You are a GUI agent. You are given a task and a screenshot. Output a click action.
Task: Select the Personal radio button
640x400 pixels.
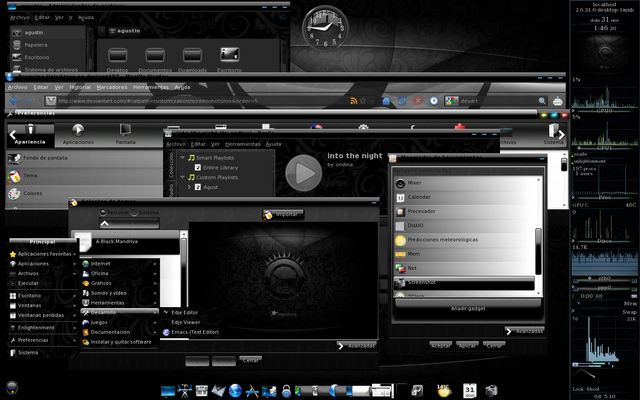pyautogui.click(x=103, y=213)
